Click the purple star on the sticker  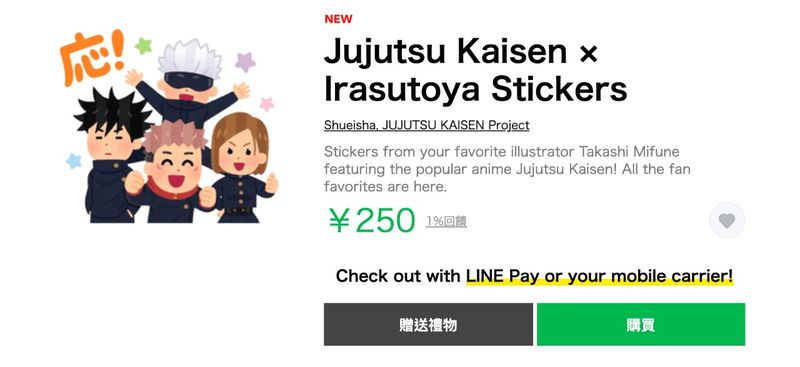click(x=245, y=62)
